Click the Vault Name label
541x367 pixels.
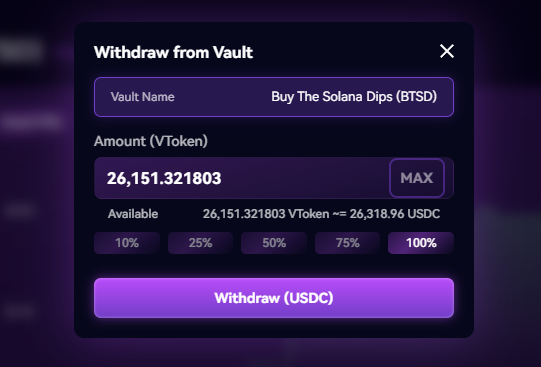tap(142, 97)
